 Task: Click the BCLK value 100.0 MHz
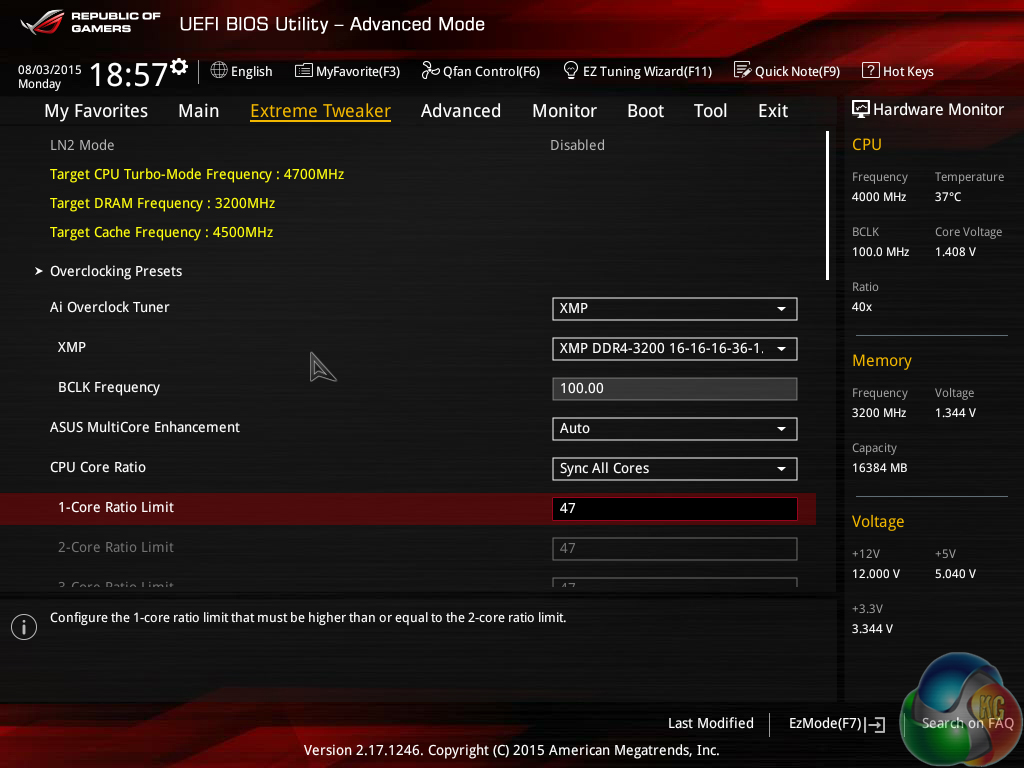tap(880, 251)
